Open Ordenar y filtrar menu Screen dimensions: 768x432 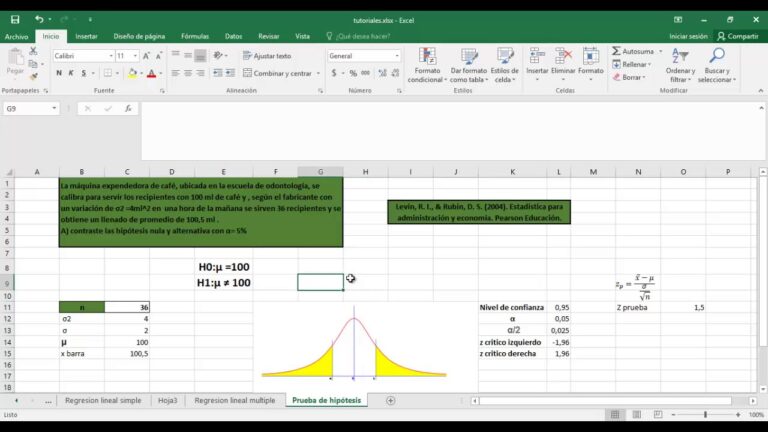pos(680,65)
